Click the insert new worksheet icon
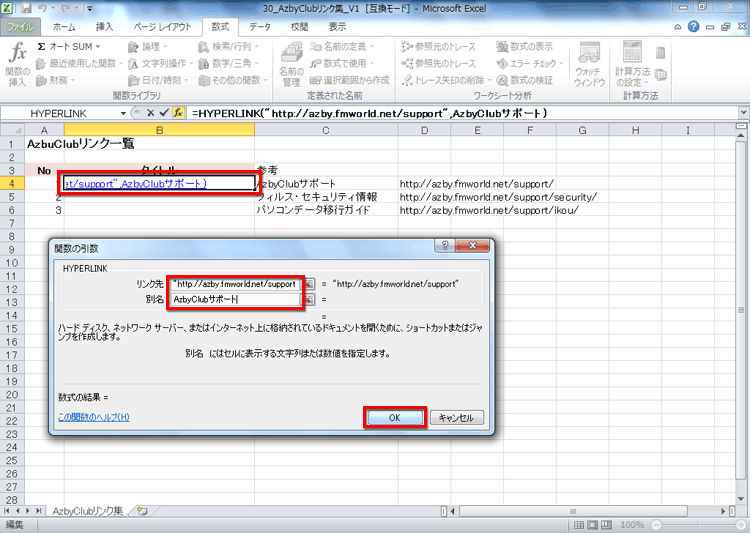Image resolution: width=750 pixels, height=533 pixels. 142,511
